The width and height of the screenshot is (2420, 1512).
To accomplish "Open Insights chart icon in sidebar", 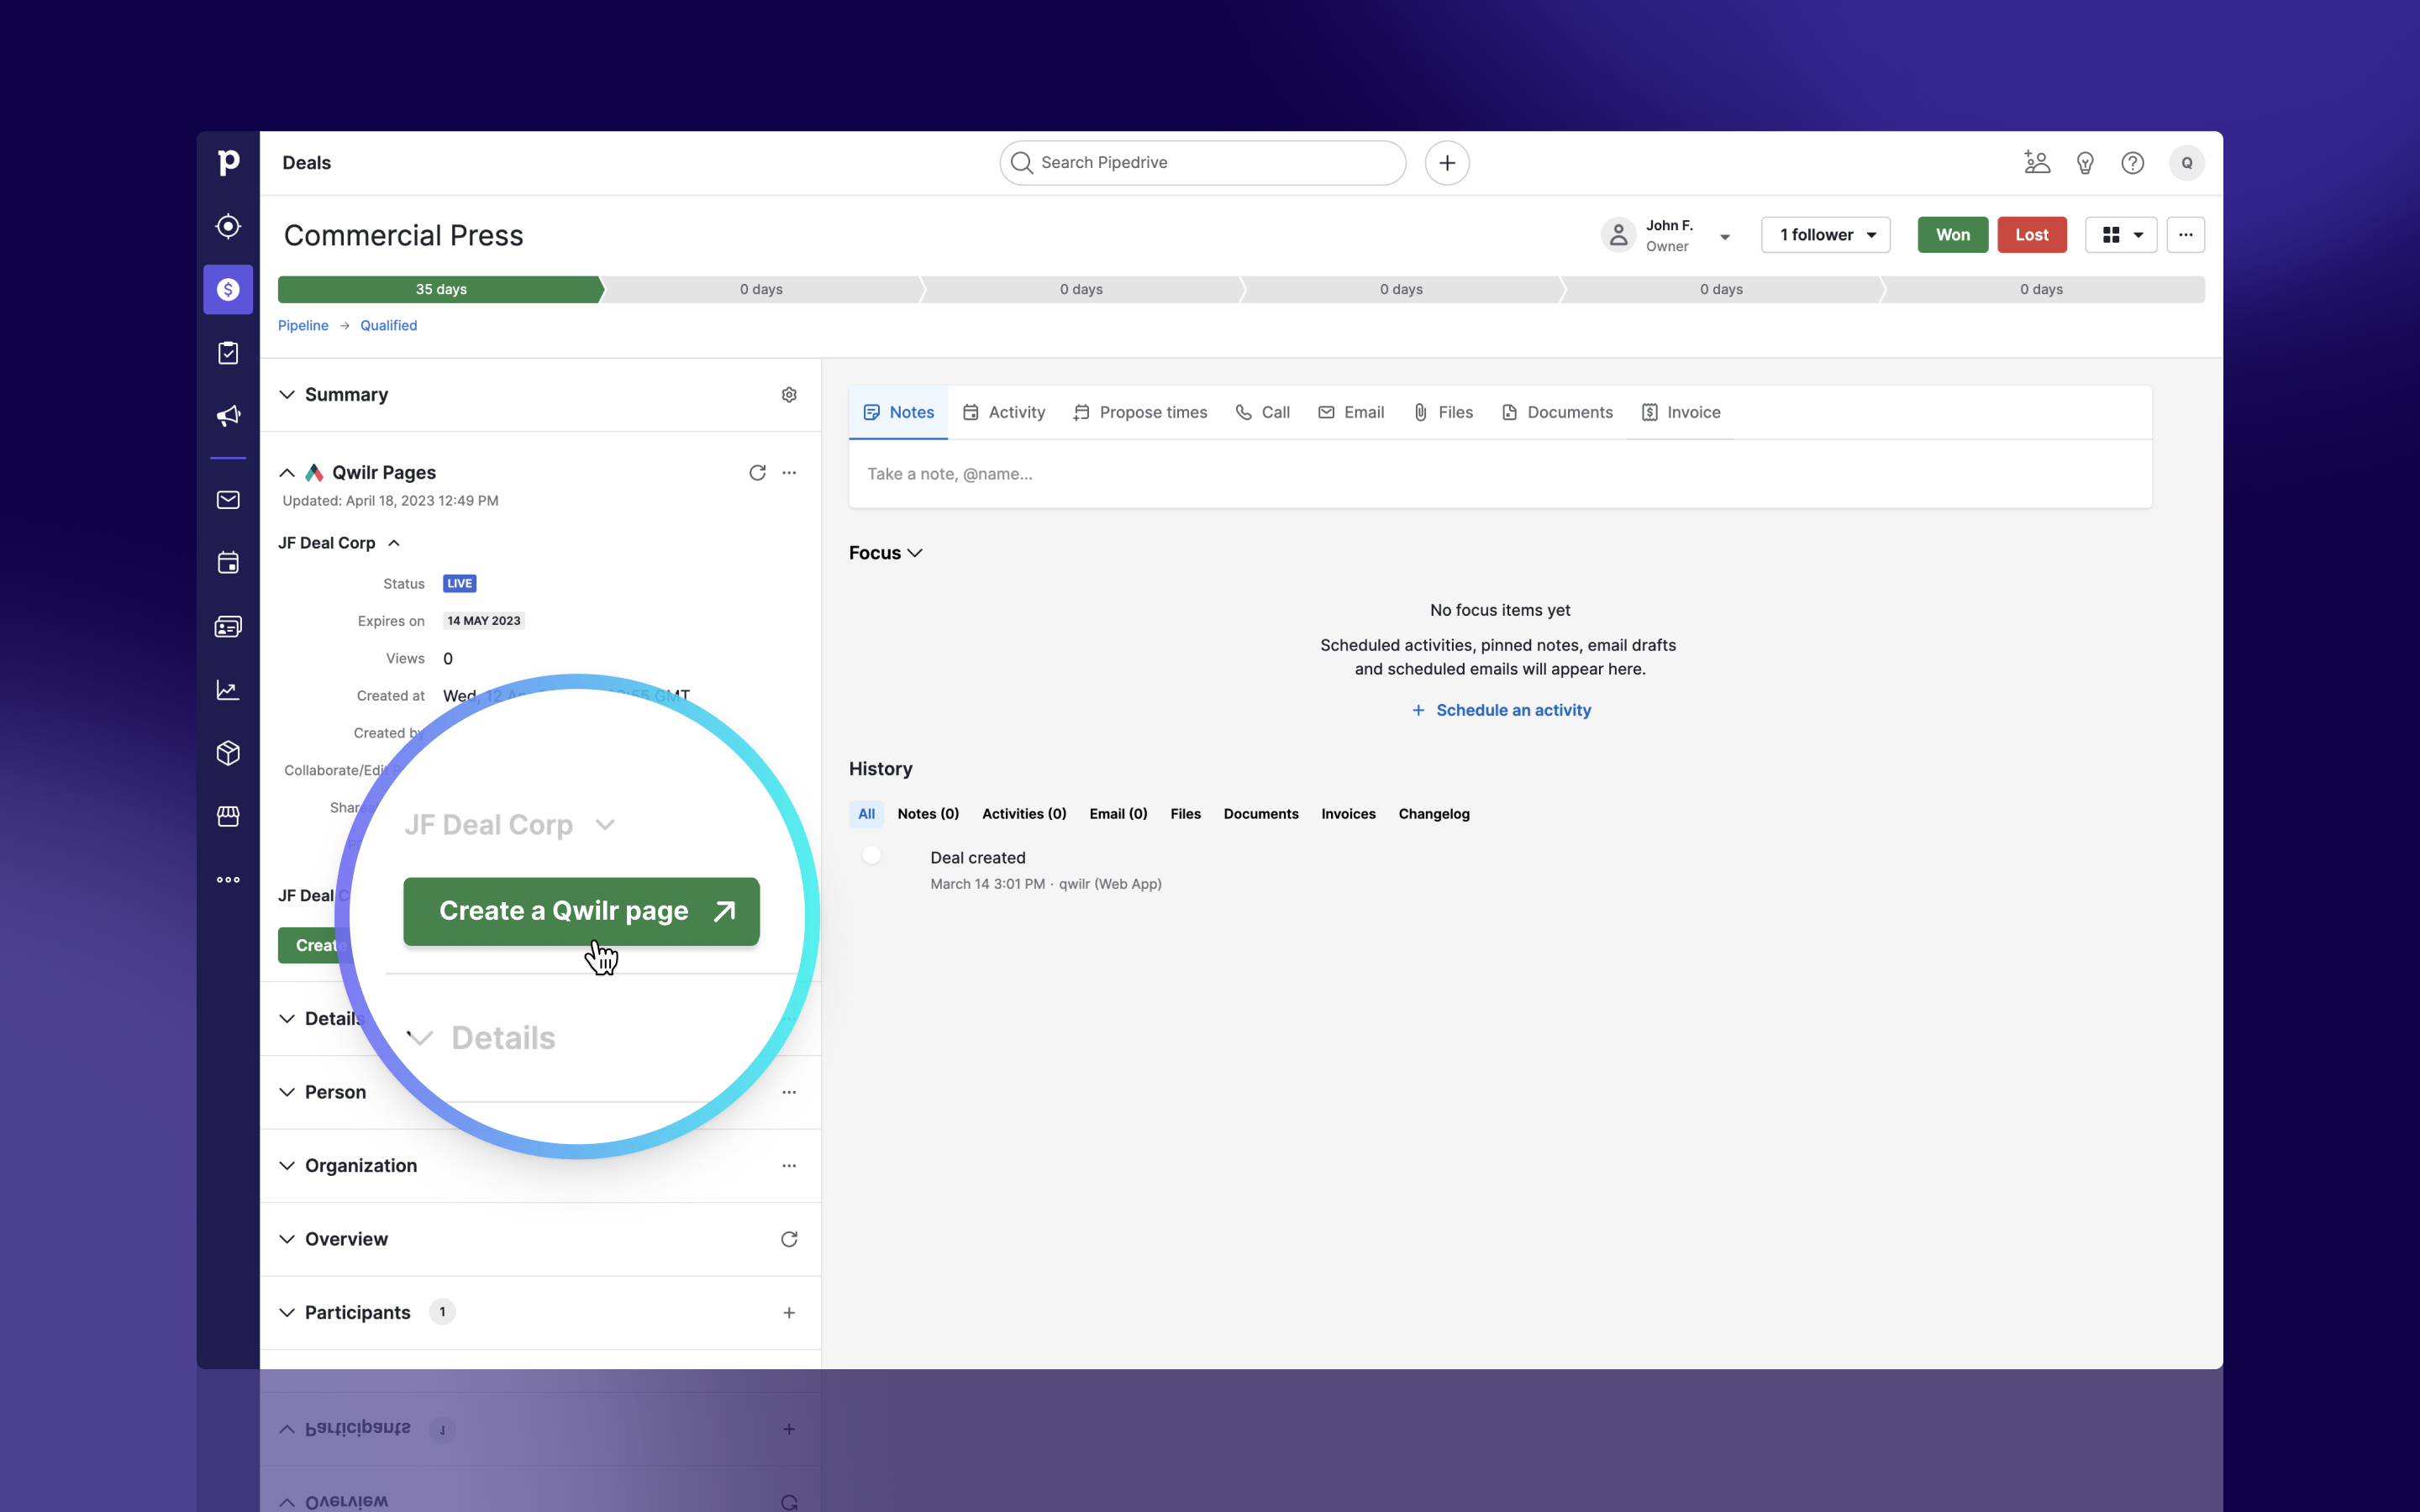I will 228,690.
